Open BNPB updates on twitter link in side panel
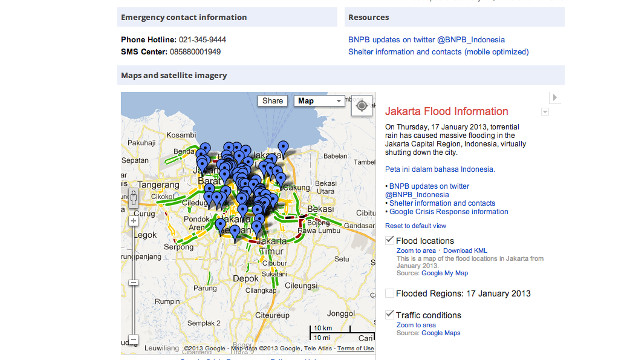Screen dimensions: 640x360 click(427, 190)
